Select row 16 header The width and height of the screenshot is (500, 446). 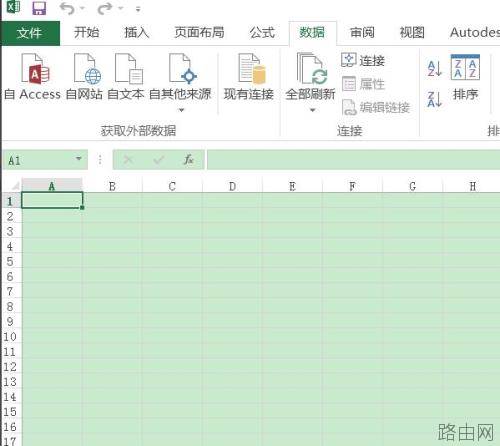click(x=11, y=427)
